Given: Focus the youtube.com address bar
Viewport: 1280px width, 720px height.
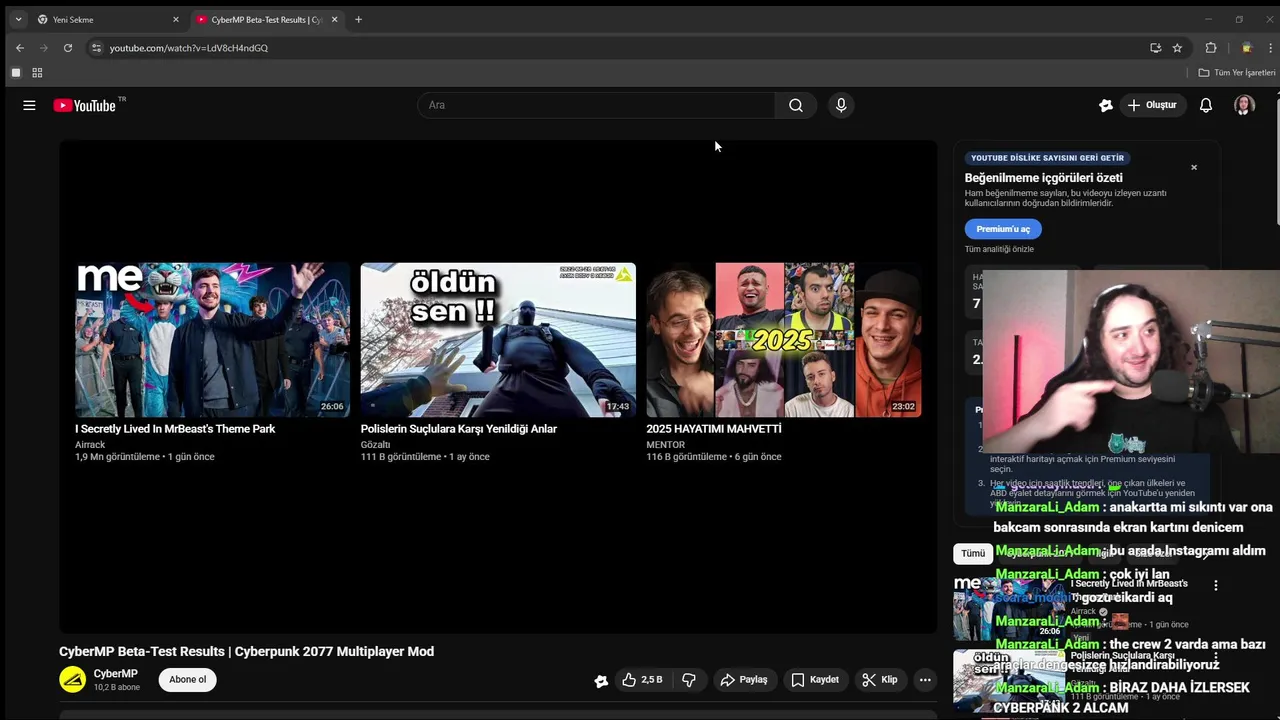Looking at the screenshot, I should (x=620, y=47).
